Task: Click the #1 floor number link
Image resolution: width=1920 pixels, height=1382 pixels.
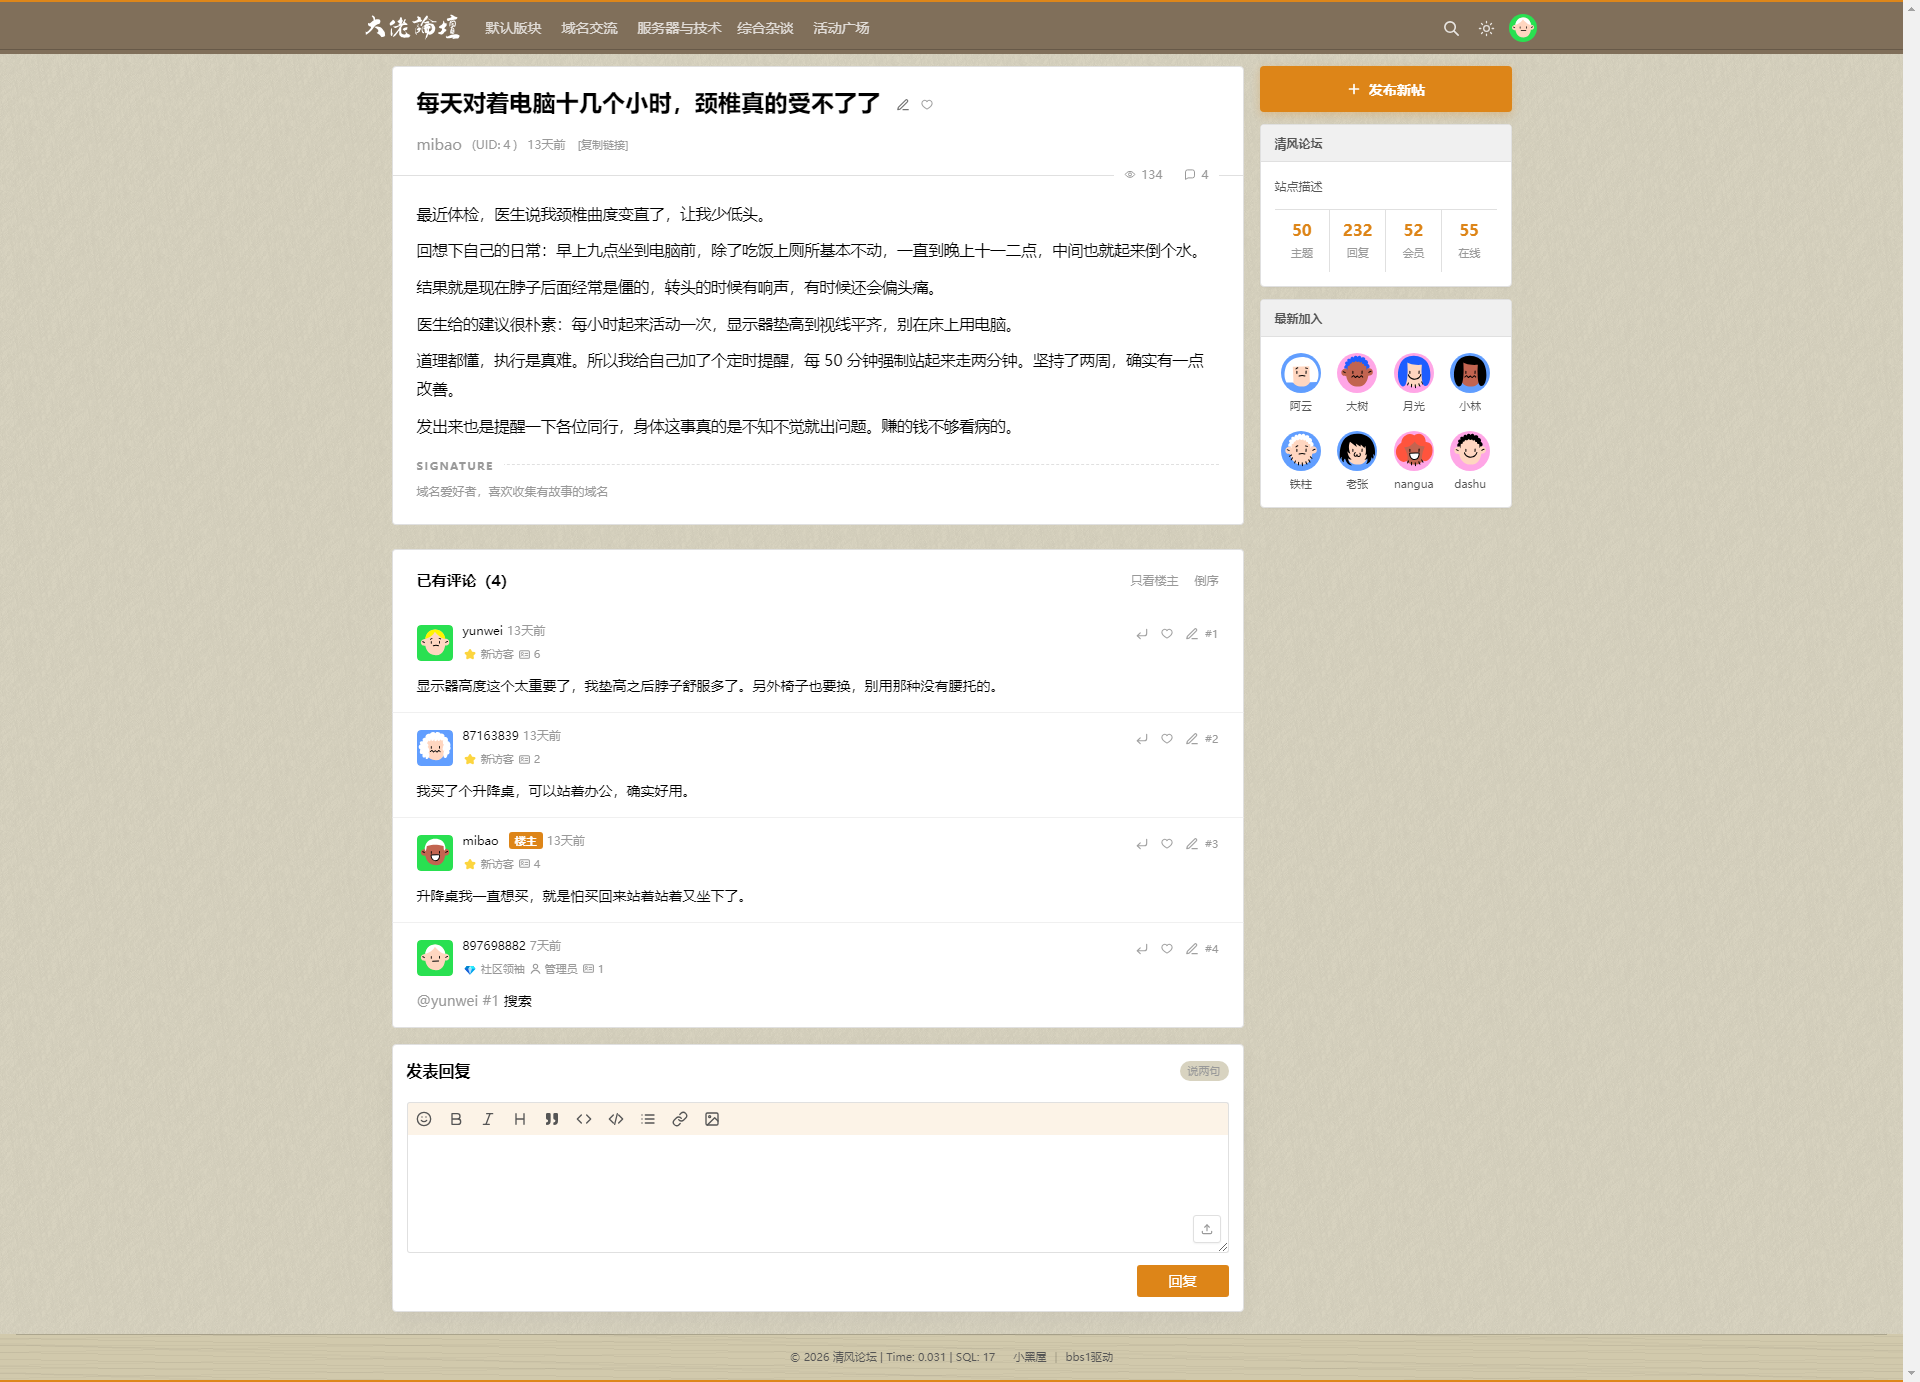Action: tap(1211, 634)
